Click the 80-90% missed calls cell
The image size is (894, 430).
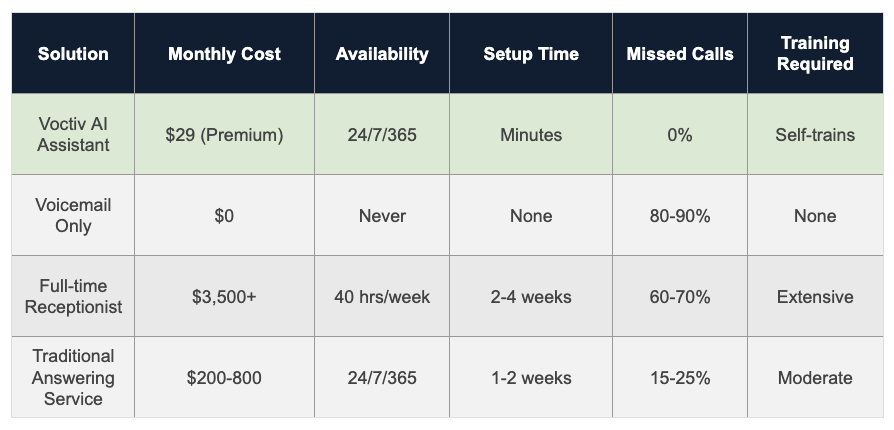click(679, 216)
